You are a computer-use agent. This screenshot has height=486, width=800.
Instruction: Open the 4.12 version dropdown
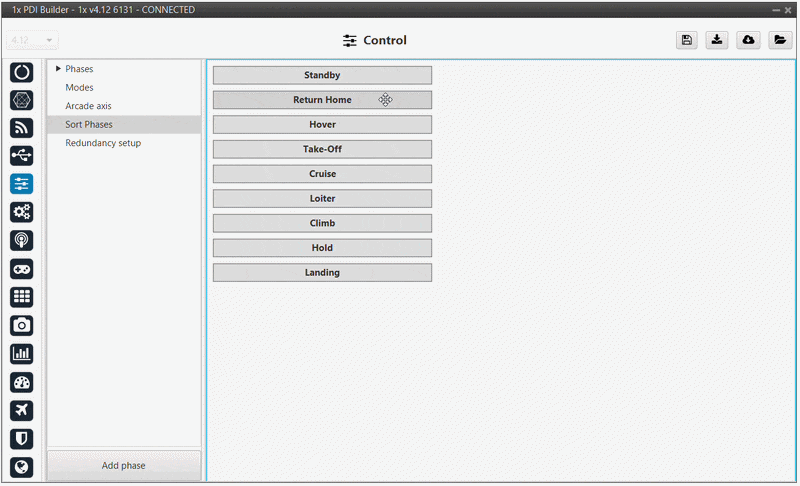33,41
